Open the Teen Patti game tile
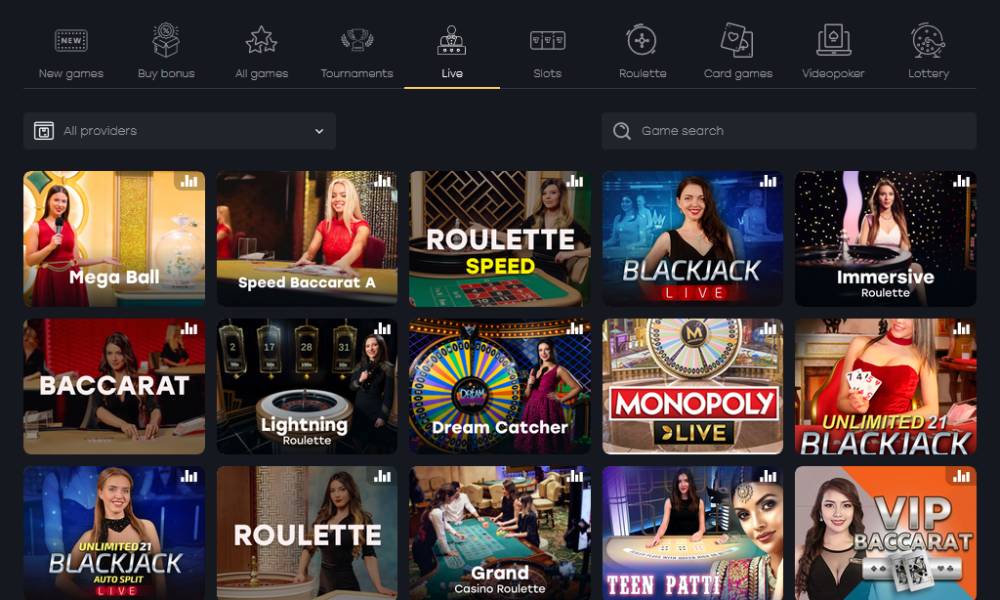The image size is (1000, 600). coord(693,533)
